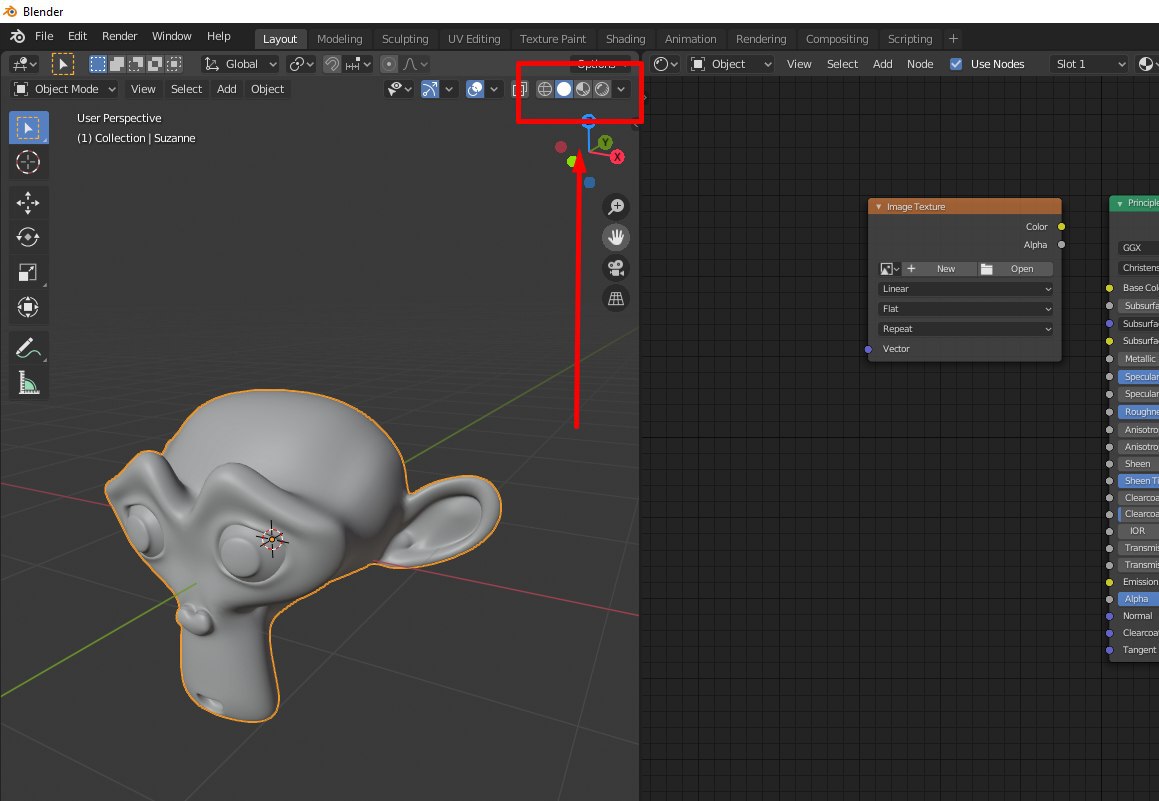
Task: Switch to the Modeling workspace tab
Action: (340, 39)
